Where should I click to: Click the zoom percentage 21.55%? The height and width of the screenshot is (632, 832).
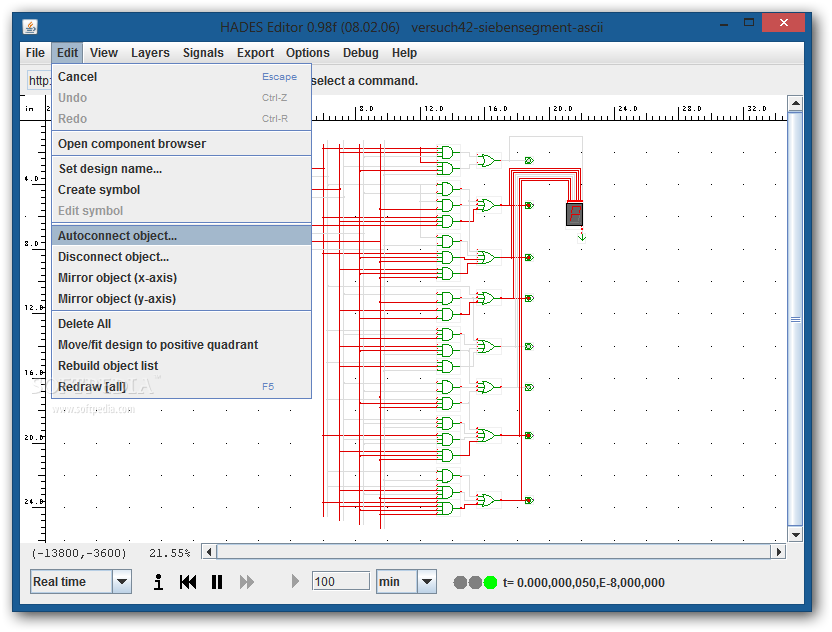[170, 553]
